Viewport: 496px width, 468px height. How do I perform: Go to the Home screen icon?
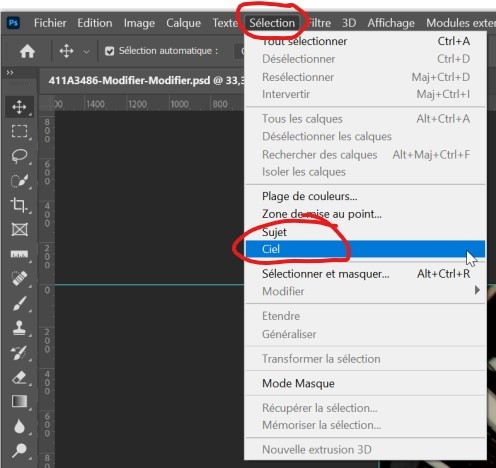pos(27,51)
